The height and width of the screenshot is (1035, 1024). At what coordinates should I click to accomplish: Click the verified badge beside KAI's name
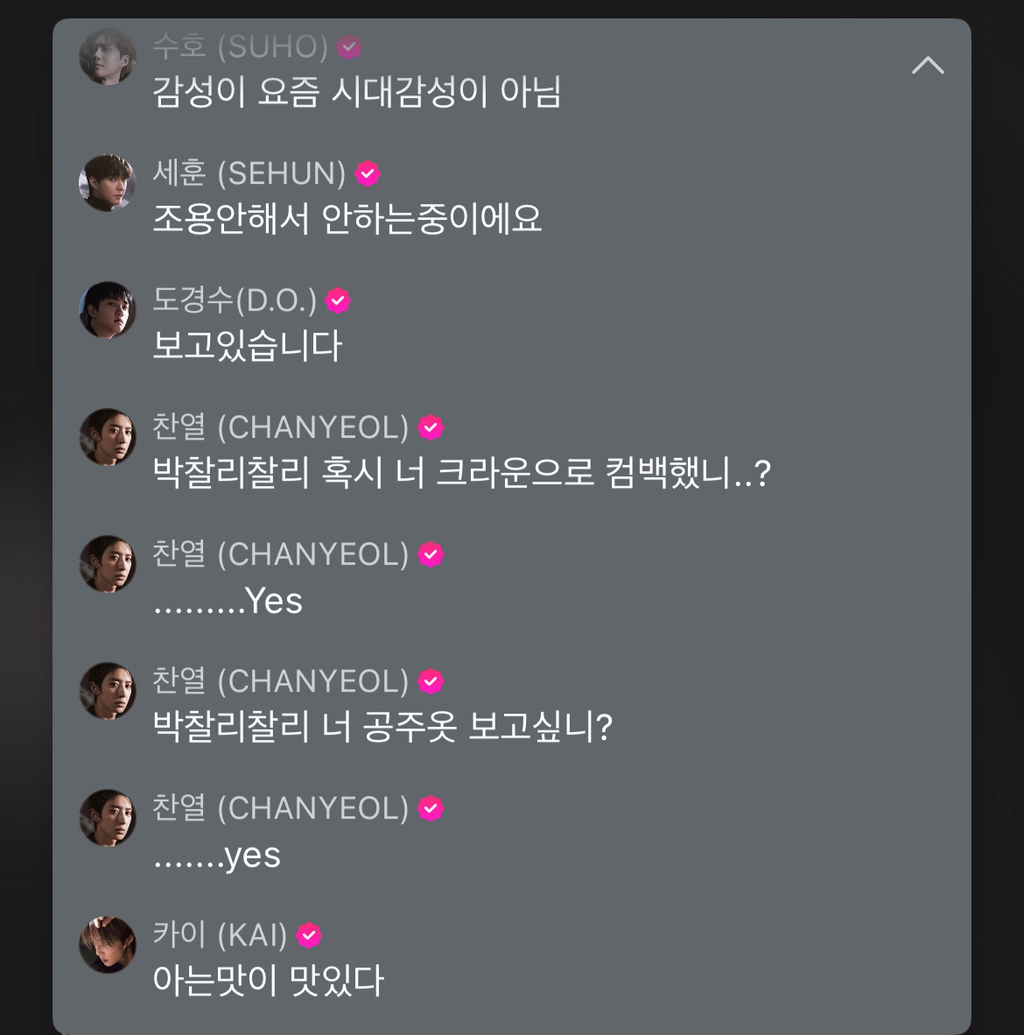[x=309, y=935]
